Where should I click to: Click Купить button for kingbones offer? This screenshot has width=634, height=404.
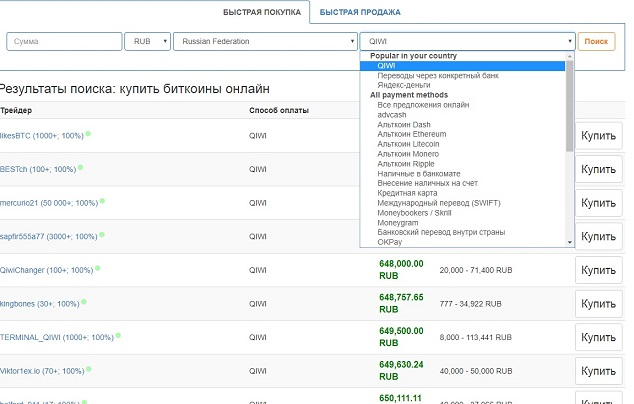[x=598, y=304]
